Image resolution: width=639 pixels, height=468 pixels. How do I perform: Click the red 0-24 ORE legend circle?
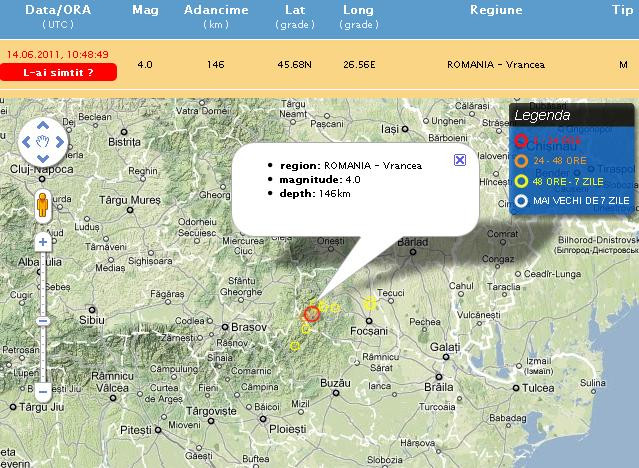click(x=521, y=141)
